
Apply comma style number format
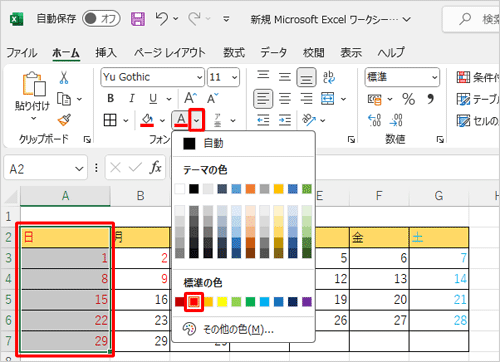[x=430, y=99]
